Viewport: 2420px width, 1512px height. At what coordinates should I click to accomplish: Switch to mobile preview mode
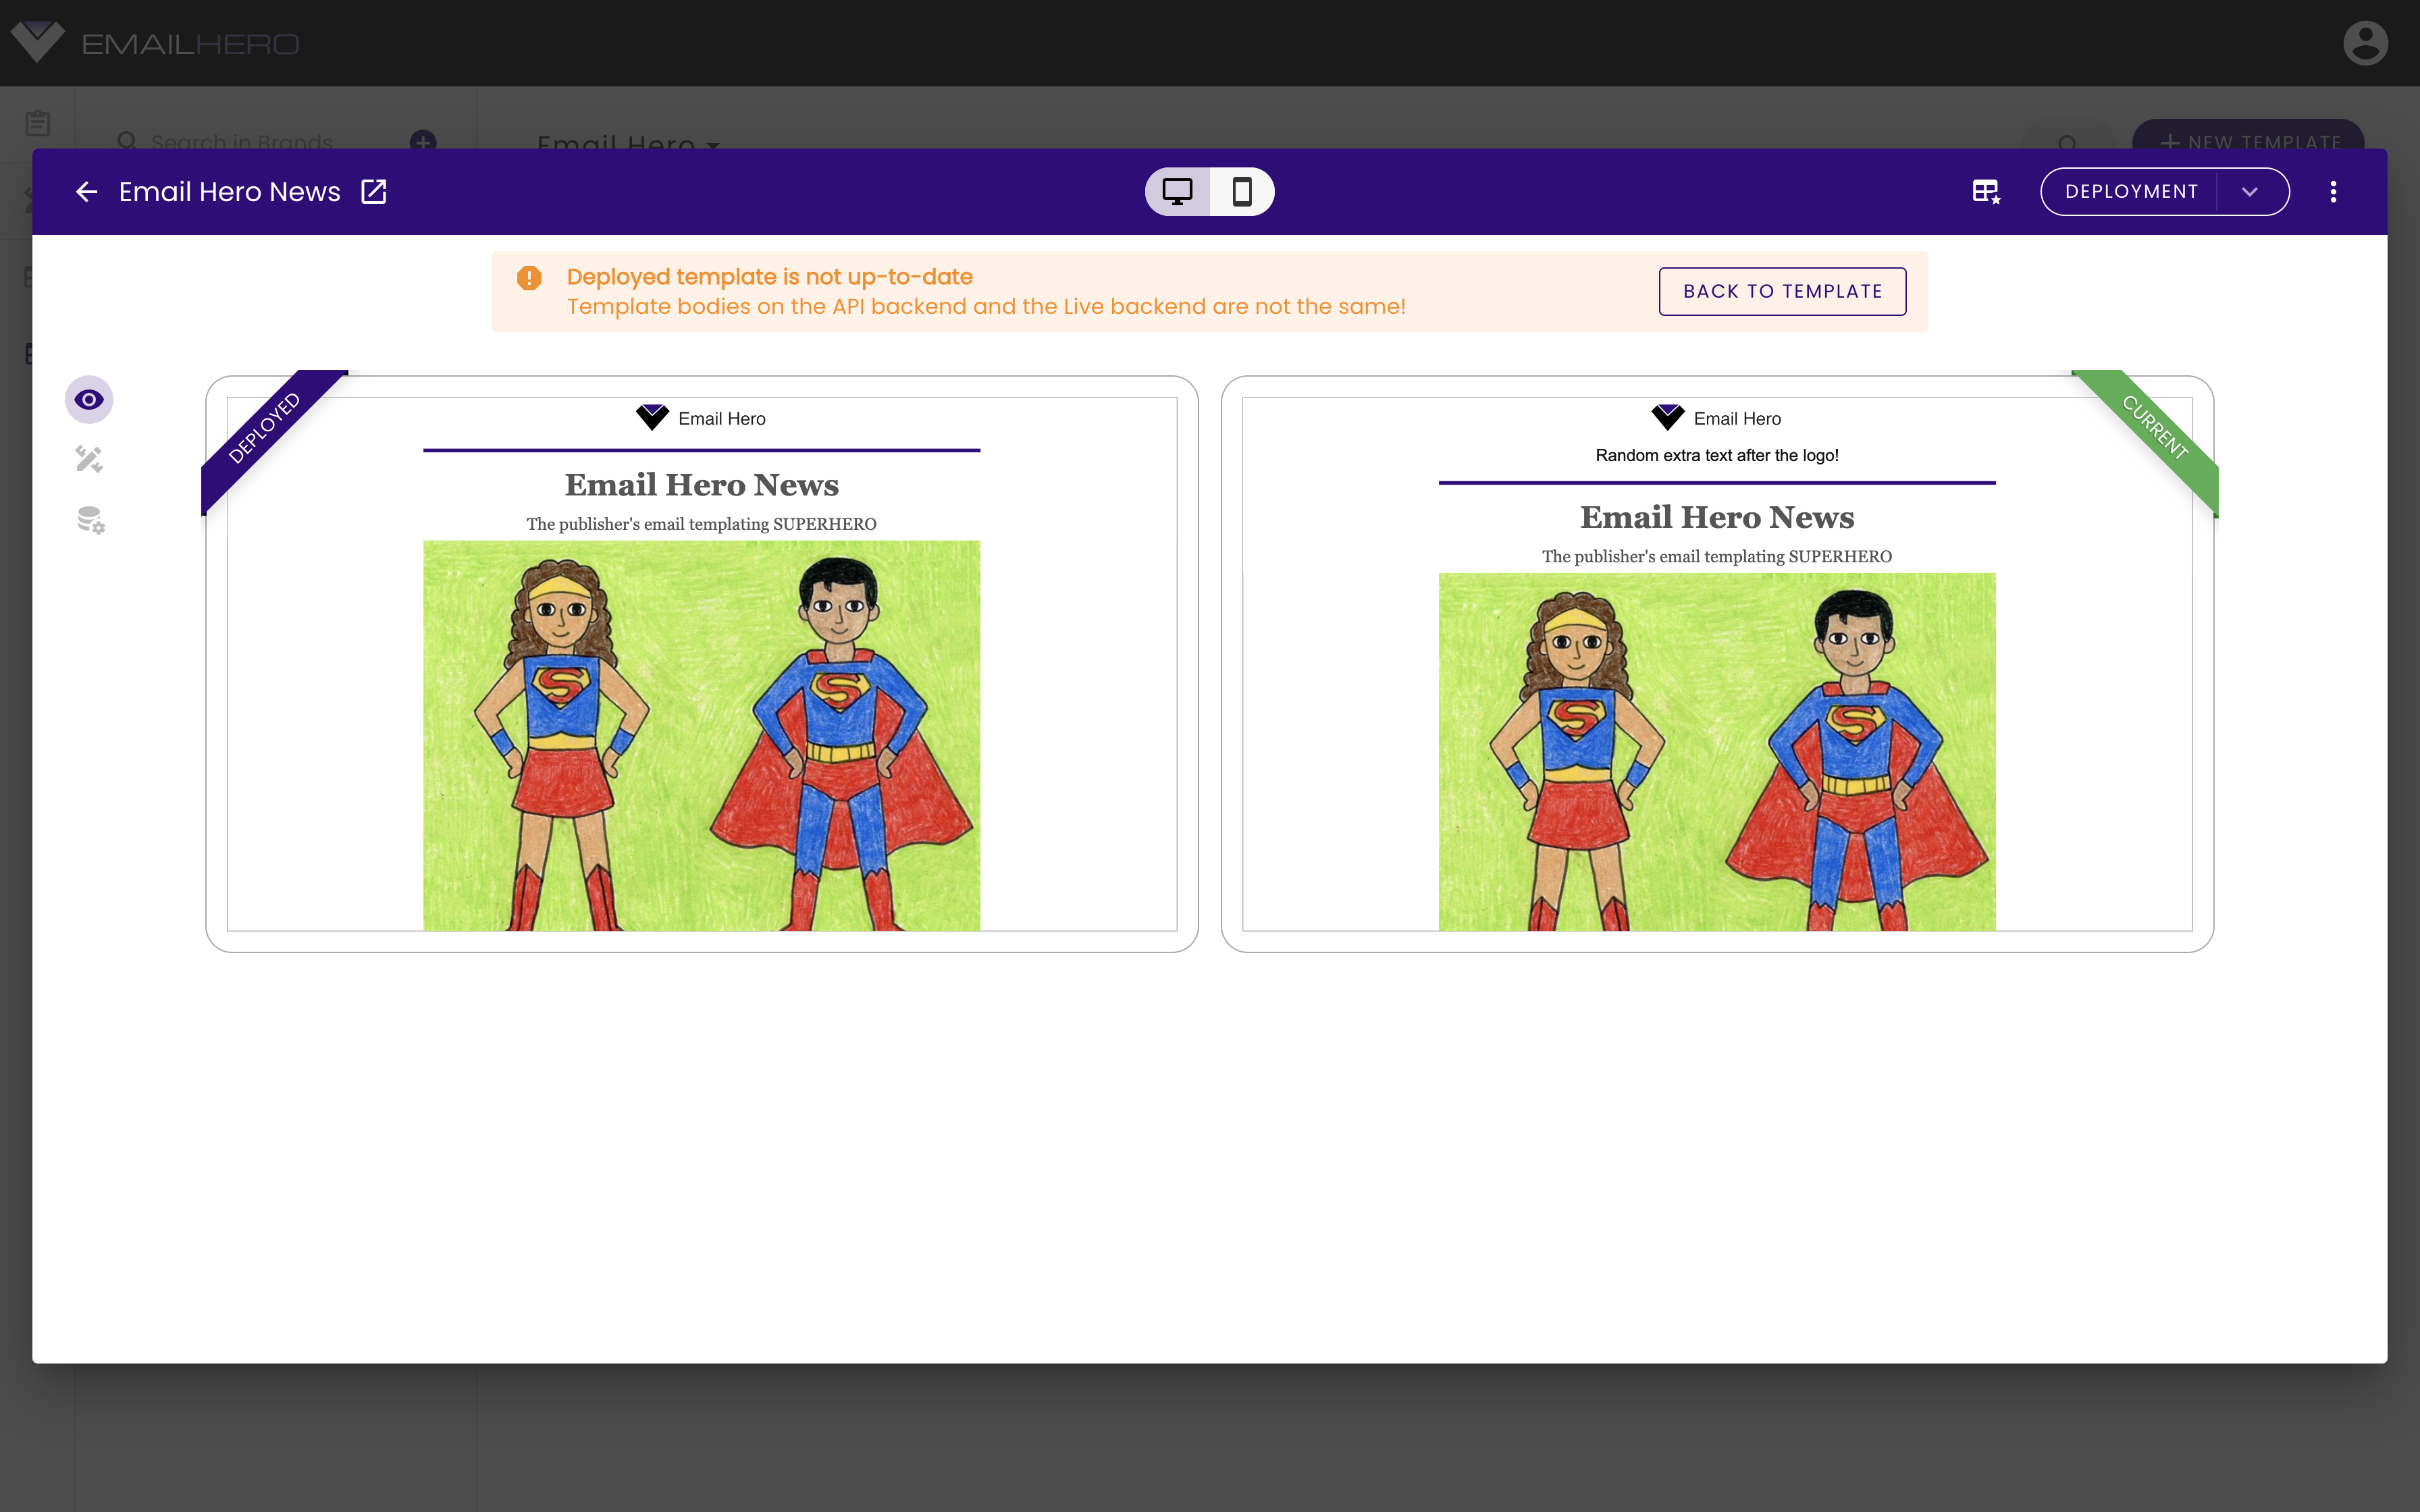[1242, 192]
